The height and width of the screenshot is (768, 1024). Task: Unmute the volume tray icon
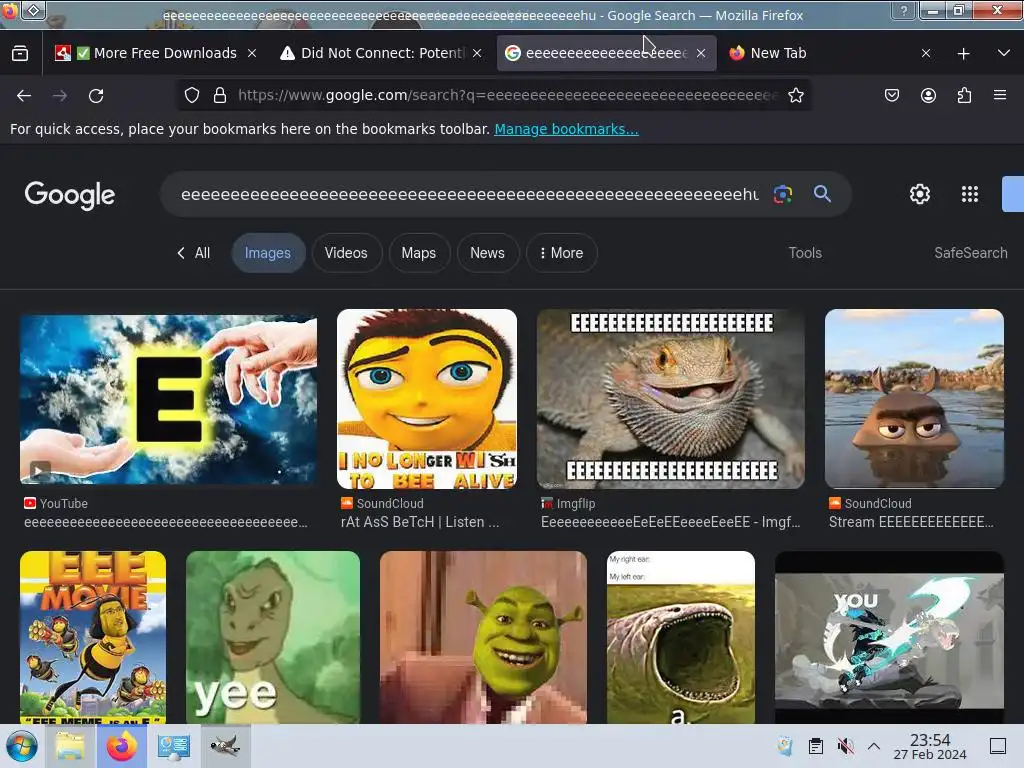tap(845, 746)
